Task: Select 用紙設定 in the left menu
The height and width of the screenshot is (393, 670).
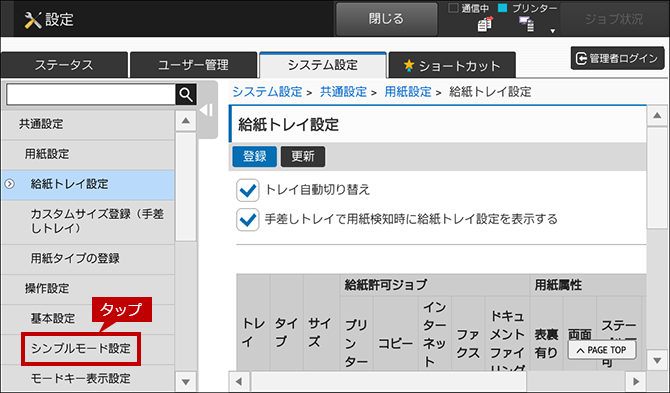Action: (88, 154)
